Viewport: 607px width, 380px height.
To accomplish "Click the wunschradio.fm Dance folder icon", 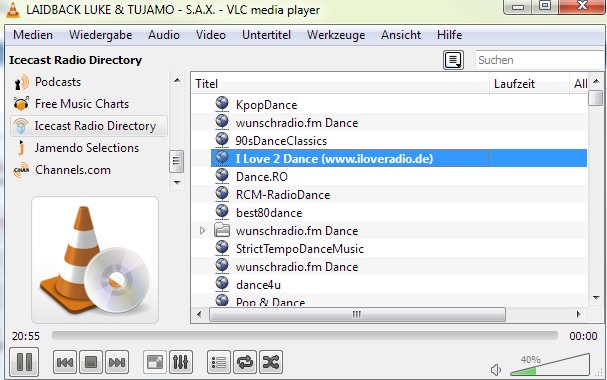I will click(x=222, y=230).
